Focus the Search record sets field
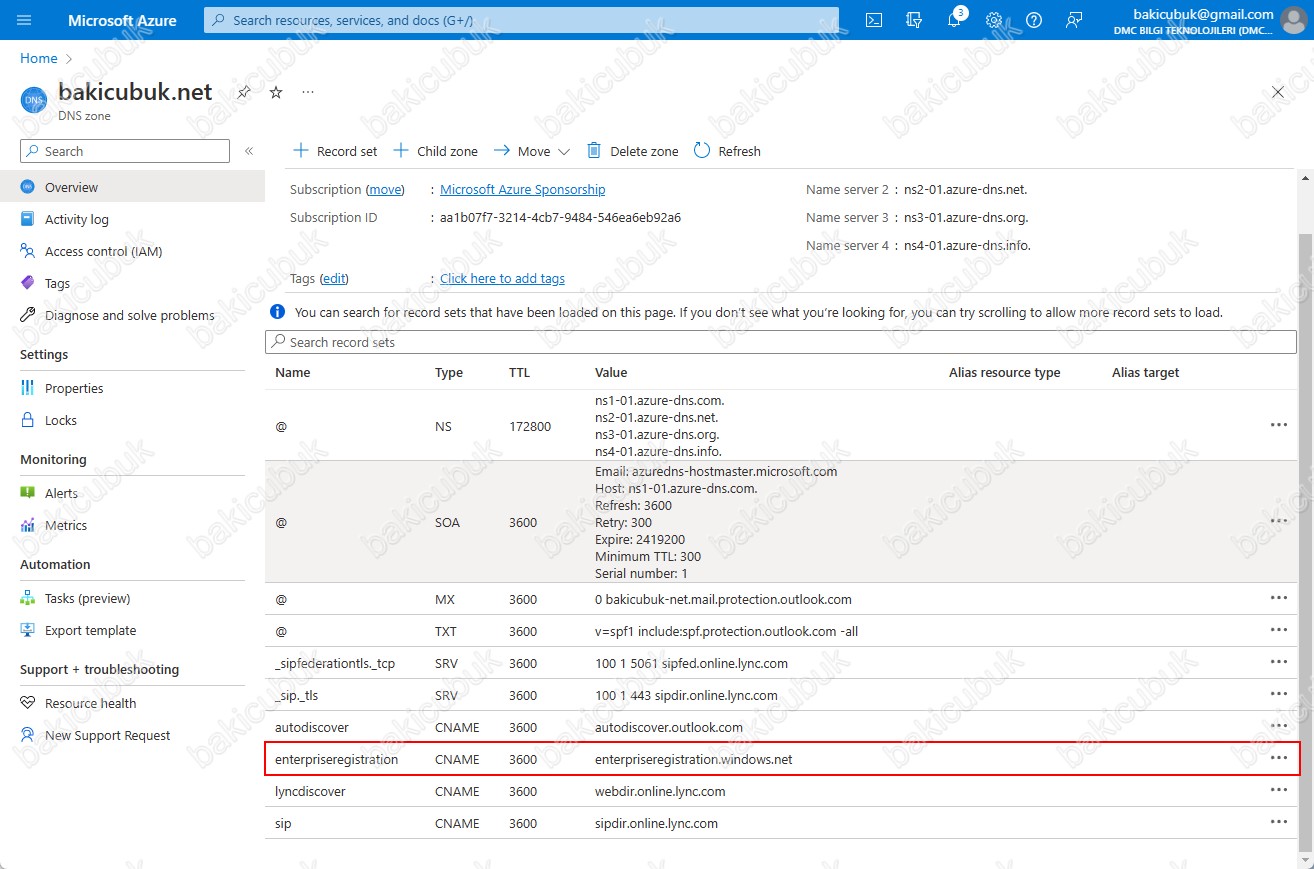Screen dimensions: 1314x869 click(781, 342)
